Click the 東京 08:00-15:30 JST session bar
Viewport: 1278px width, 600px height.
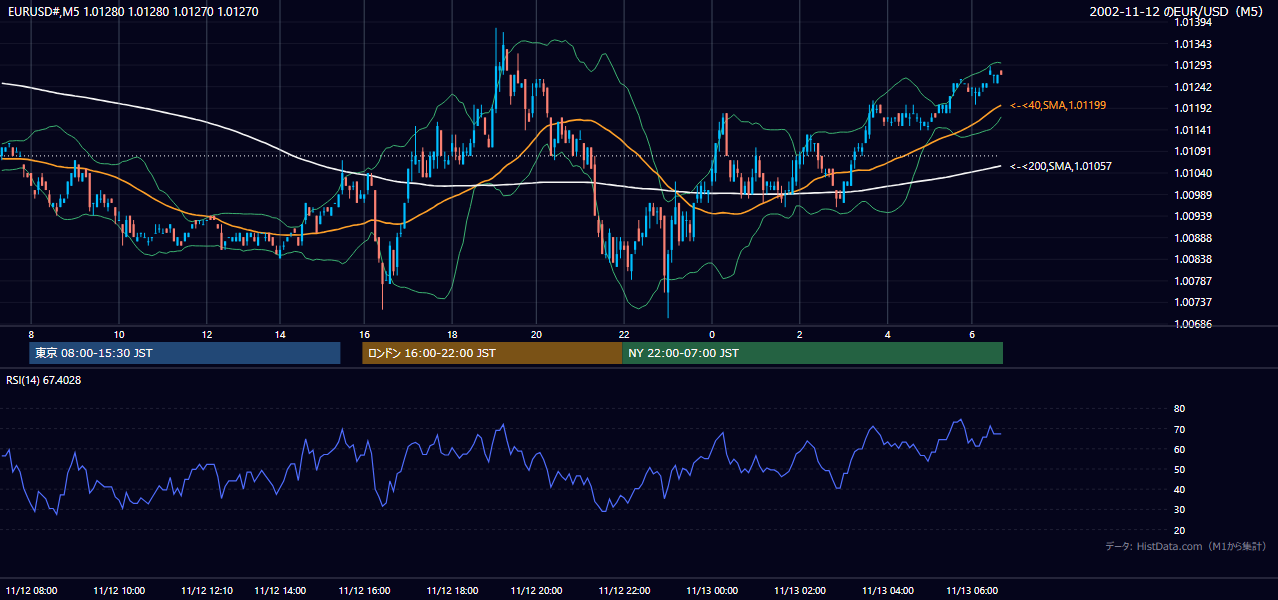[x=185, y=353]
